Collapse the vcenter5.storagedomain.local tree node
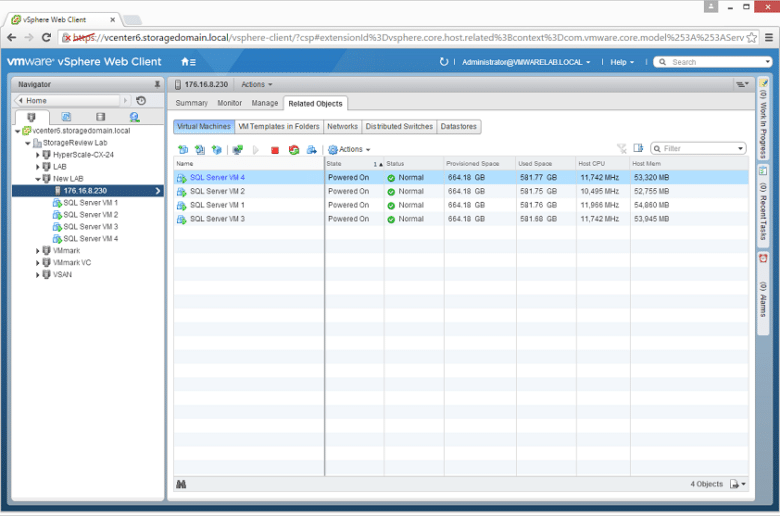The image size is (780, 516). pos(17,131)
